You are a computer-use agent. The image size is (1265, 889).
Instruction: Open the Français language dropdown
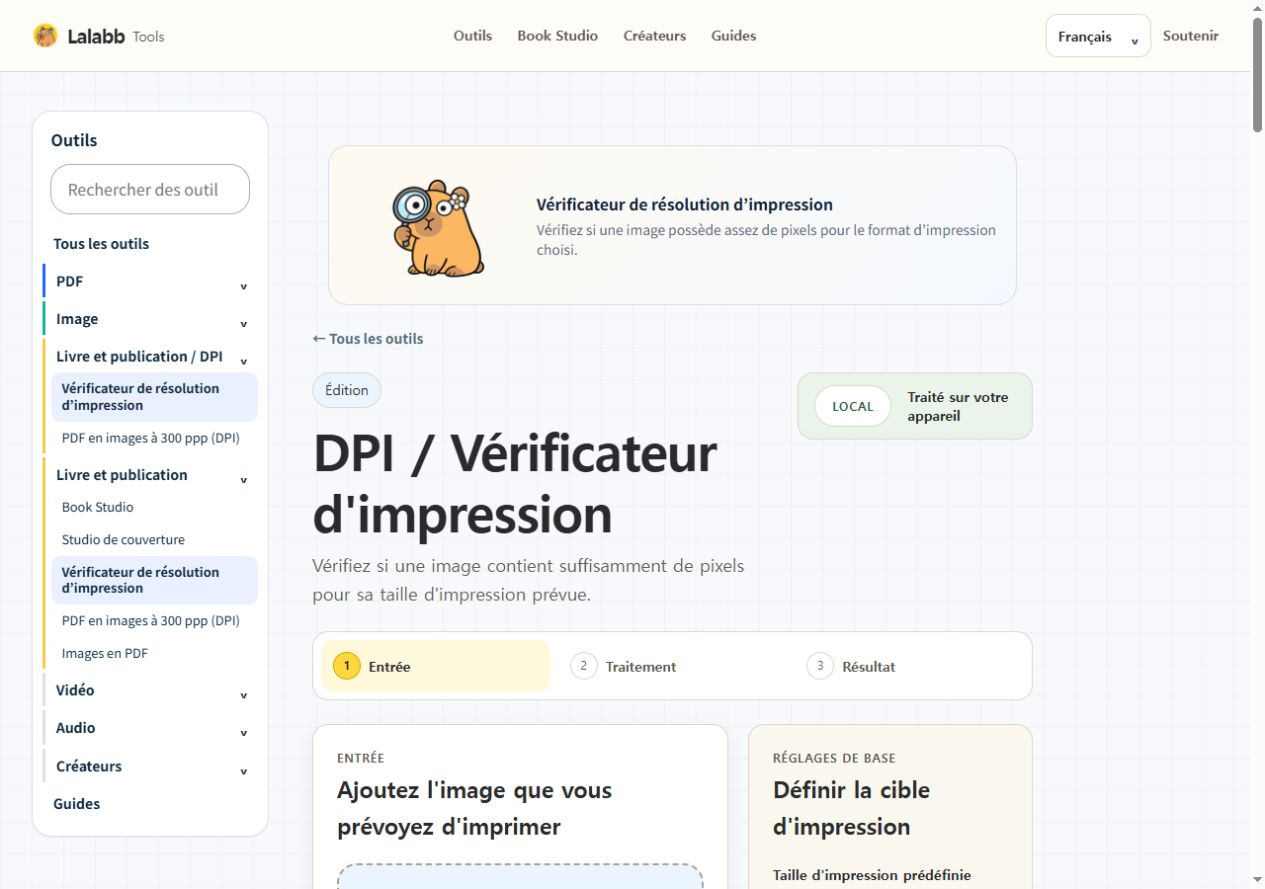coord(1098,36)
